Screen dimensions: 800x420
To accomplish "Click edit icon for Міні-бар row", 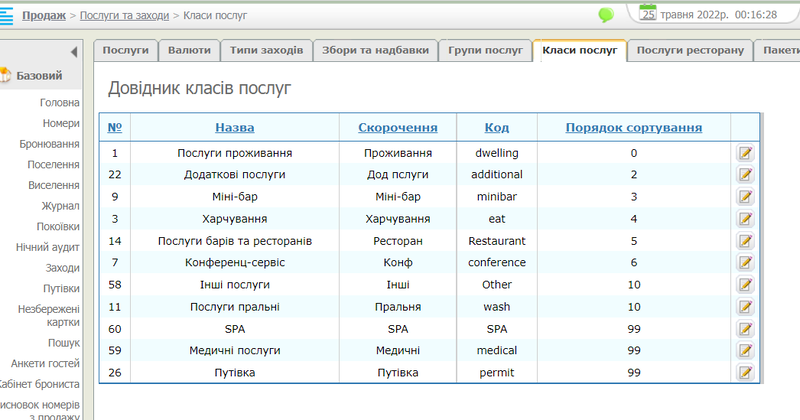I will pos(745,197).
